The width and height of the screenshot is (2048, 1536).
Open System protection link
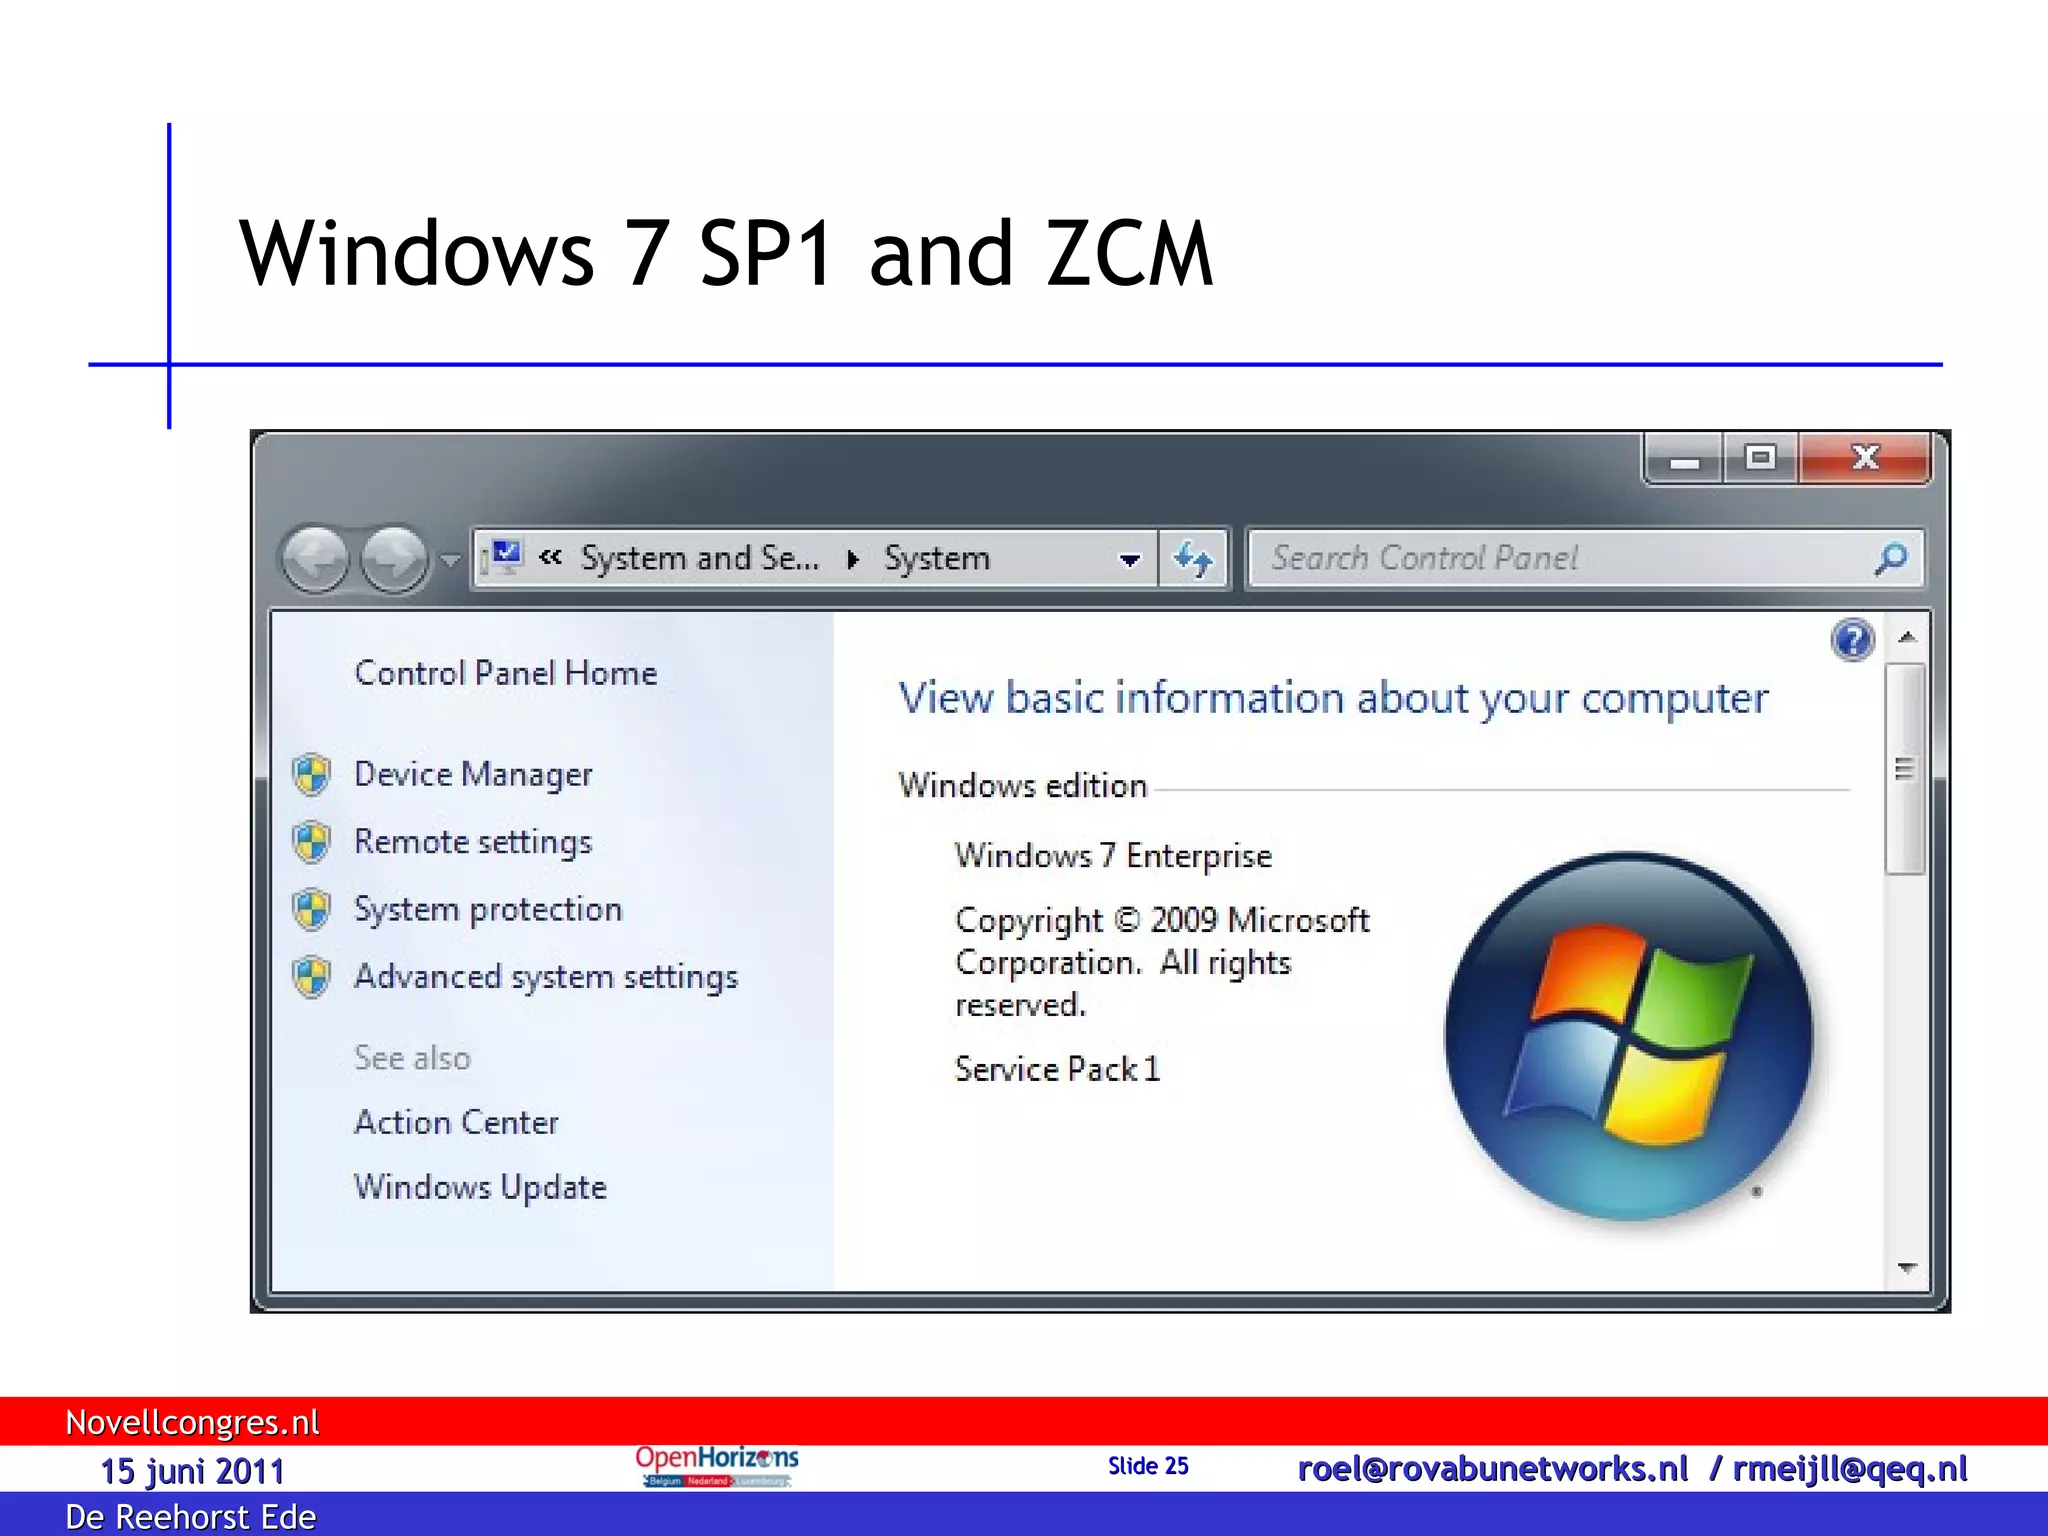488,910
